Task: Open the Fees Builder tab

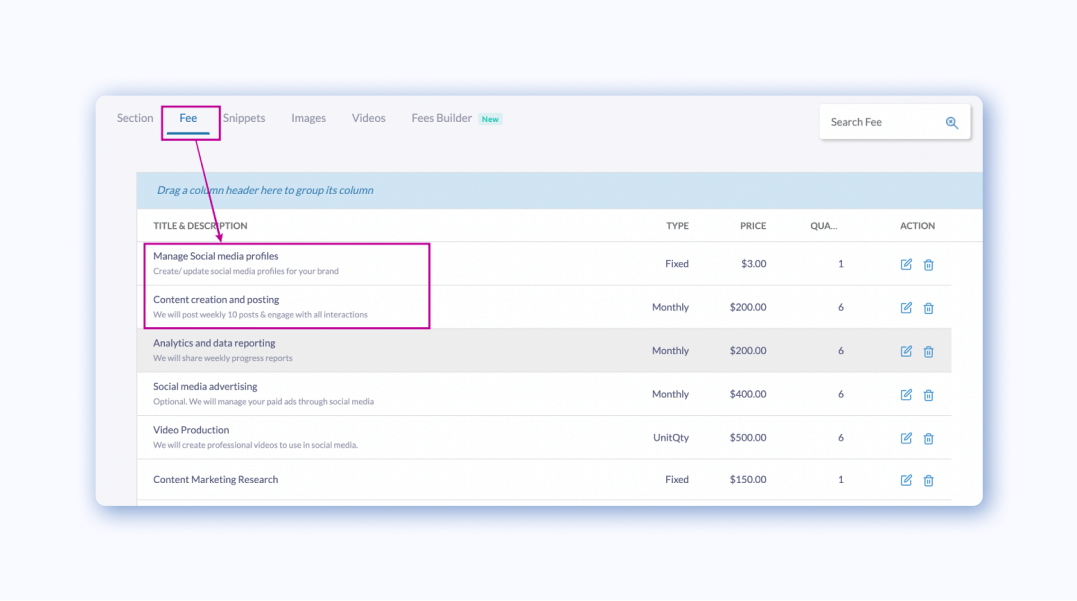Action: click(x=440, y=118)
